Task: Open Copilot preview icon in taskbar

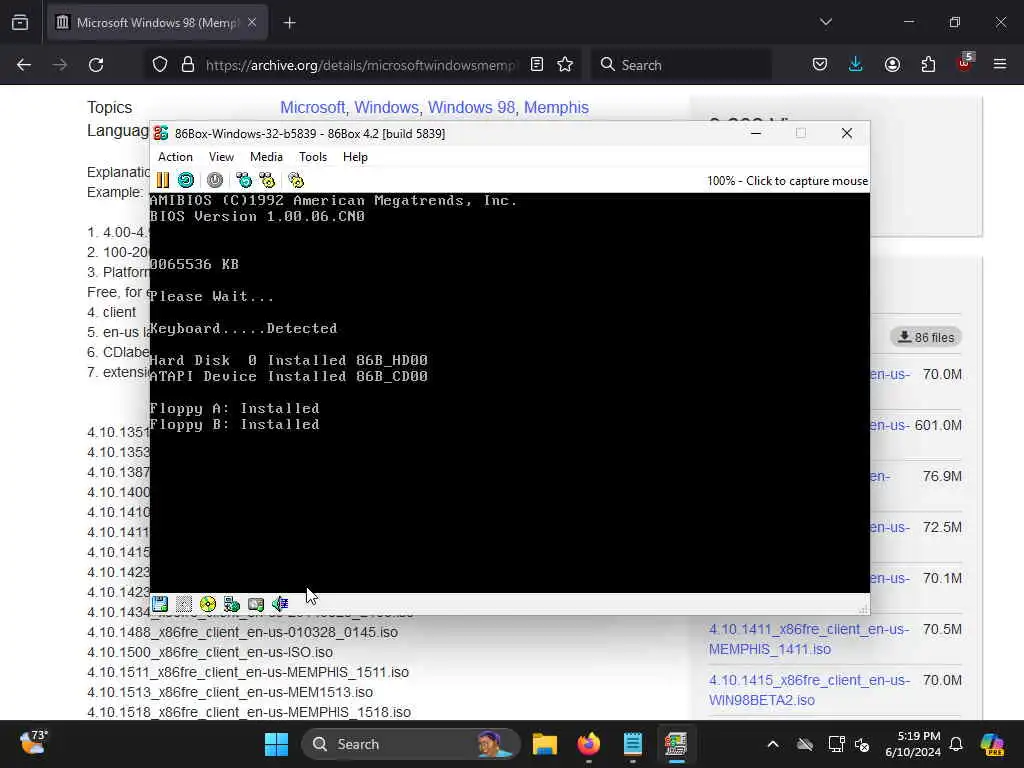Action: point(992,744)
